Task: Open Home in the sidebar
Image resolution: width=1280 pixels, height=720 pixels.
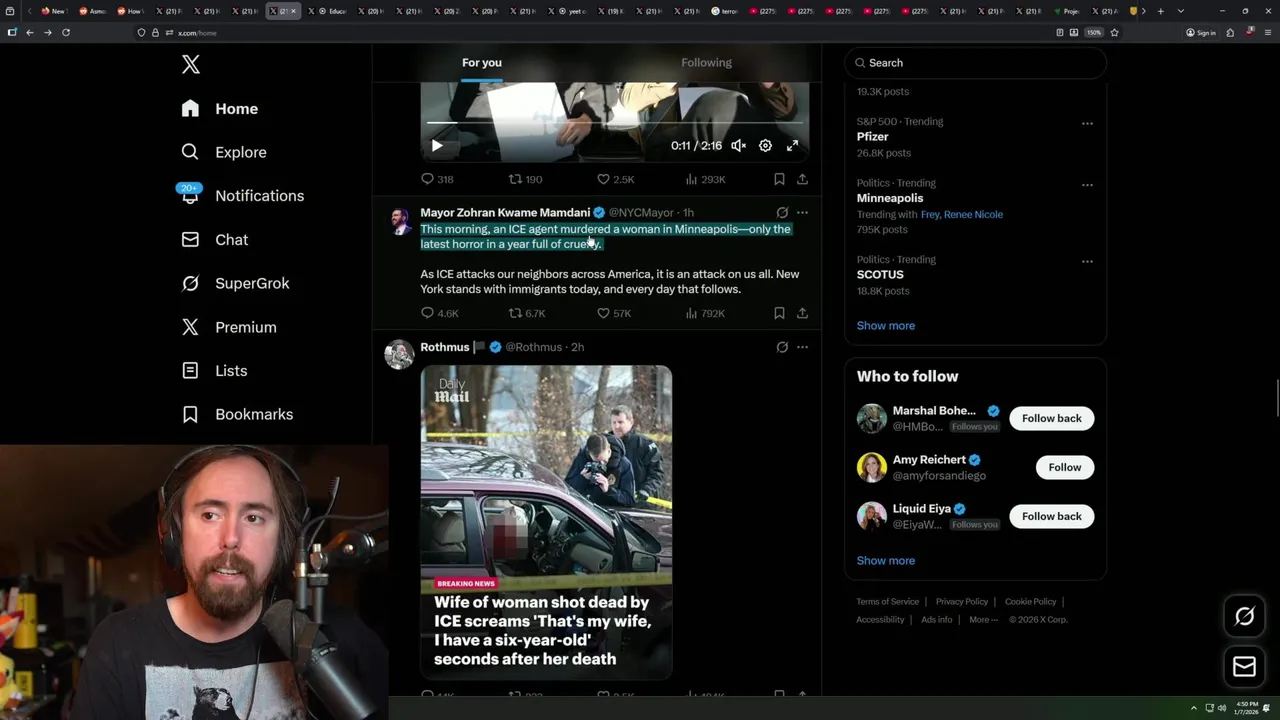Action: pyautogui.click(x=220, y=109)
